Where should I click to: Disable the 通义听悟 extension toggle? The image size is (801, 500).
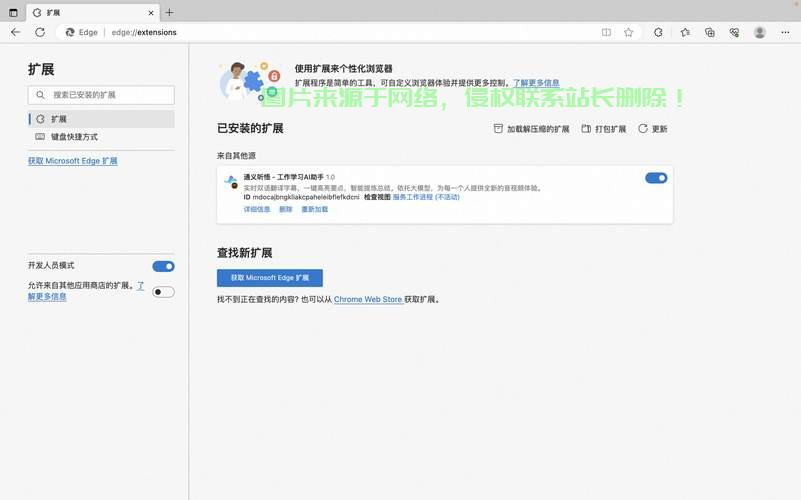pyautogui.click(x=656, y=178)
